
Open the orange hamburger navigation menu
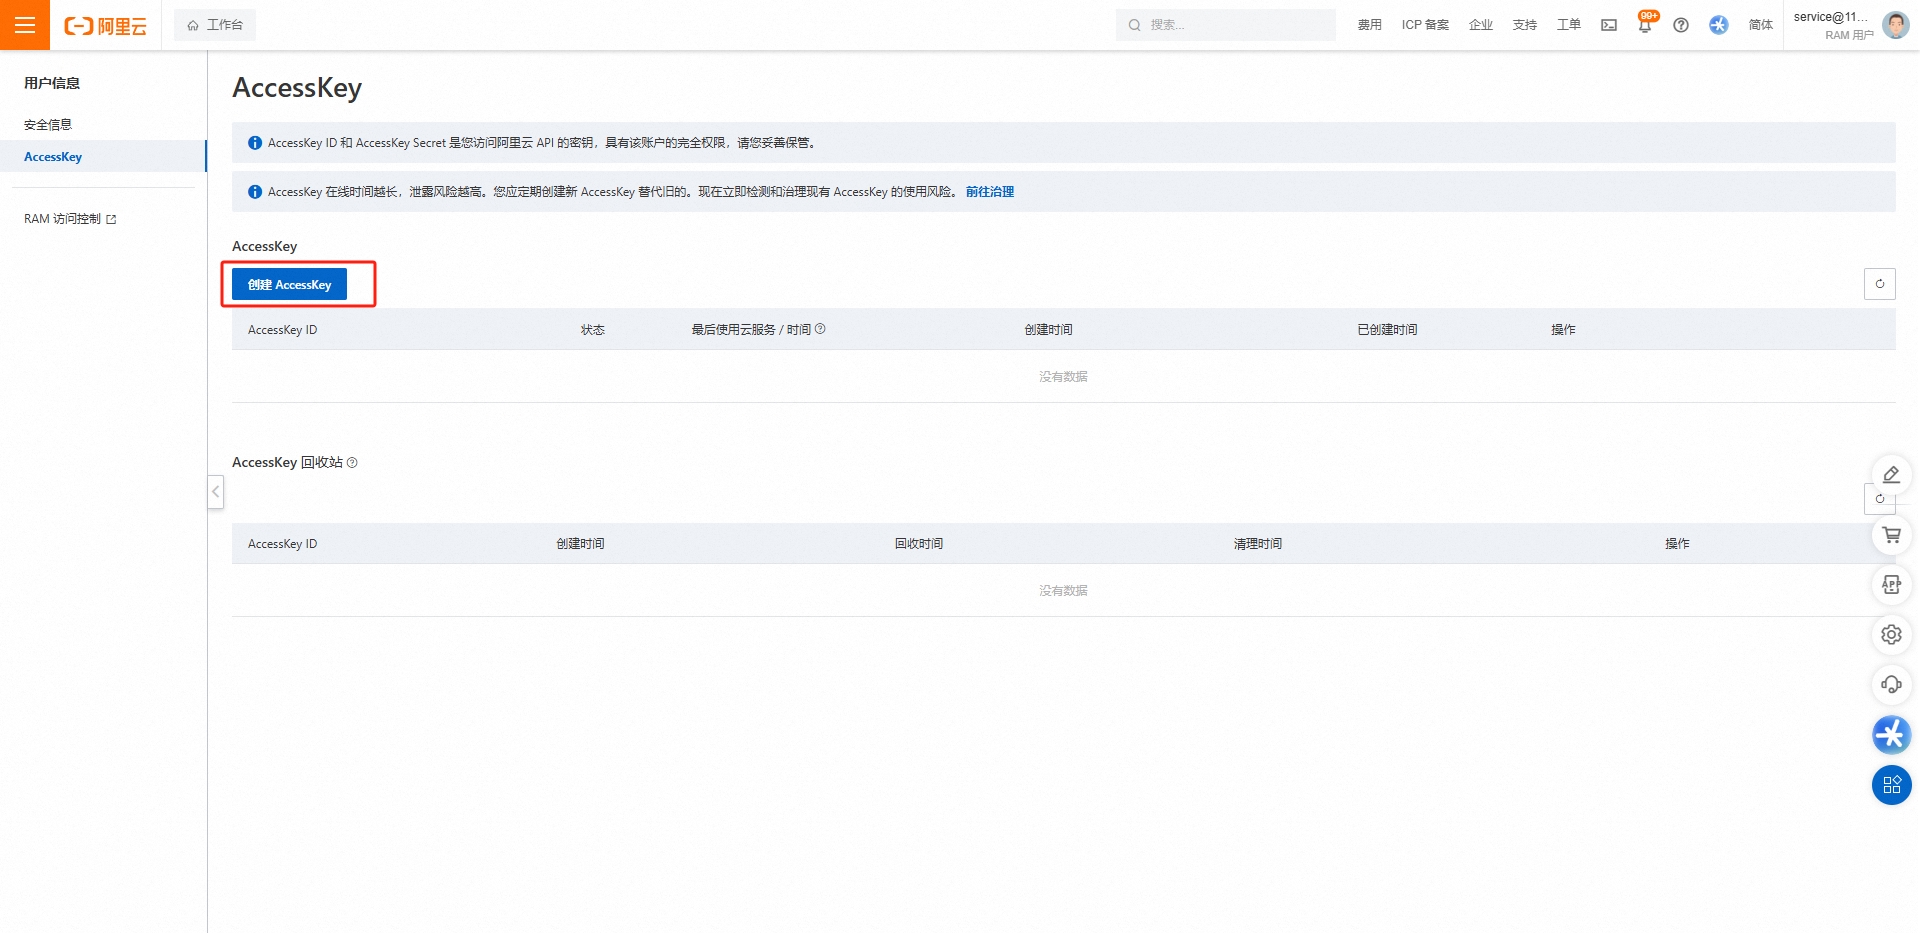coord(25,25)
